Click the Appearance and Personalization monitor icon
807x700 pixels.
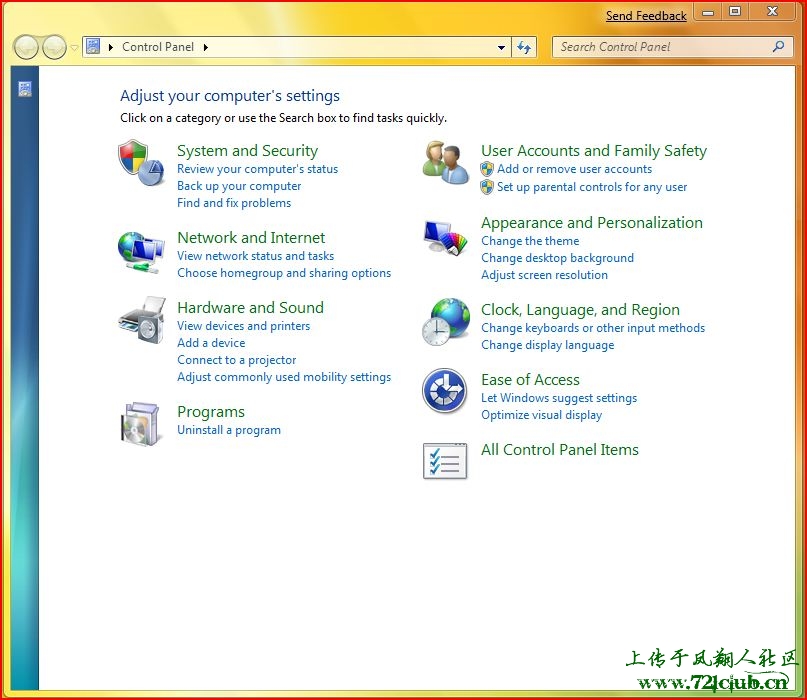(x=445, y=236)
